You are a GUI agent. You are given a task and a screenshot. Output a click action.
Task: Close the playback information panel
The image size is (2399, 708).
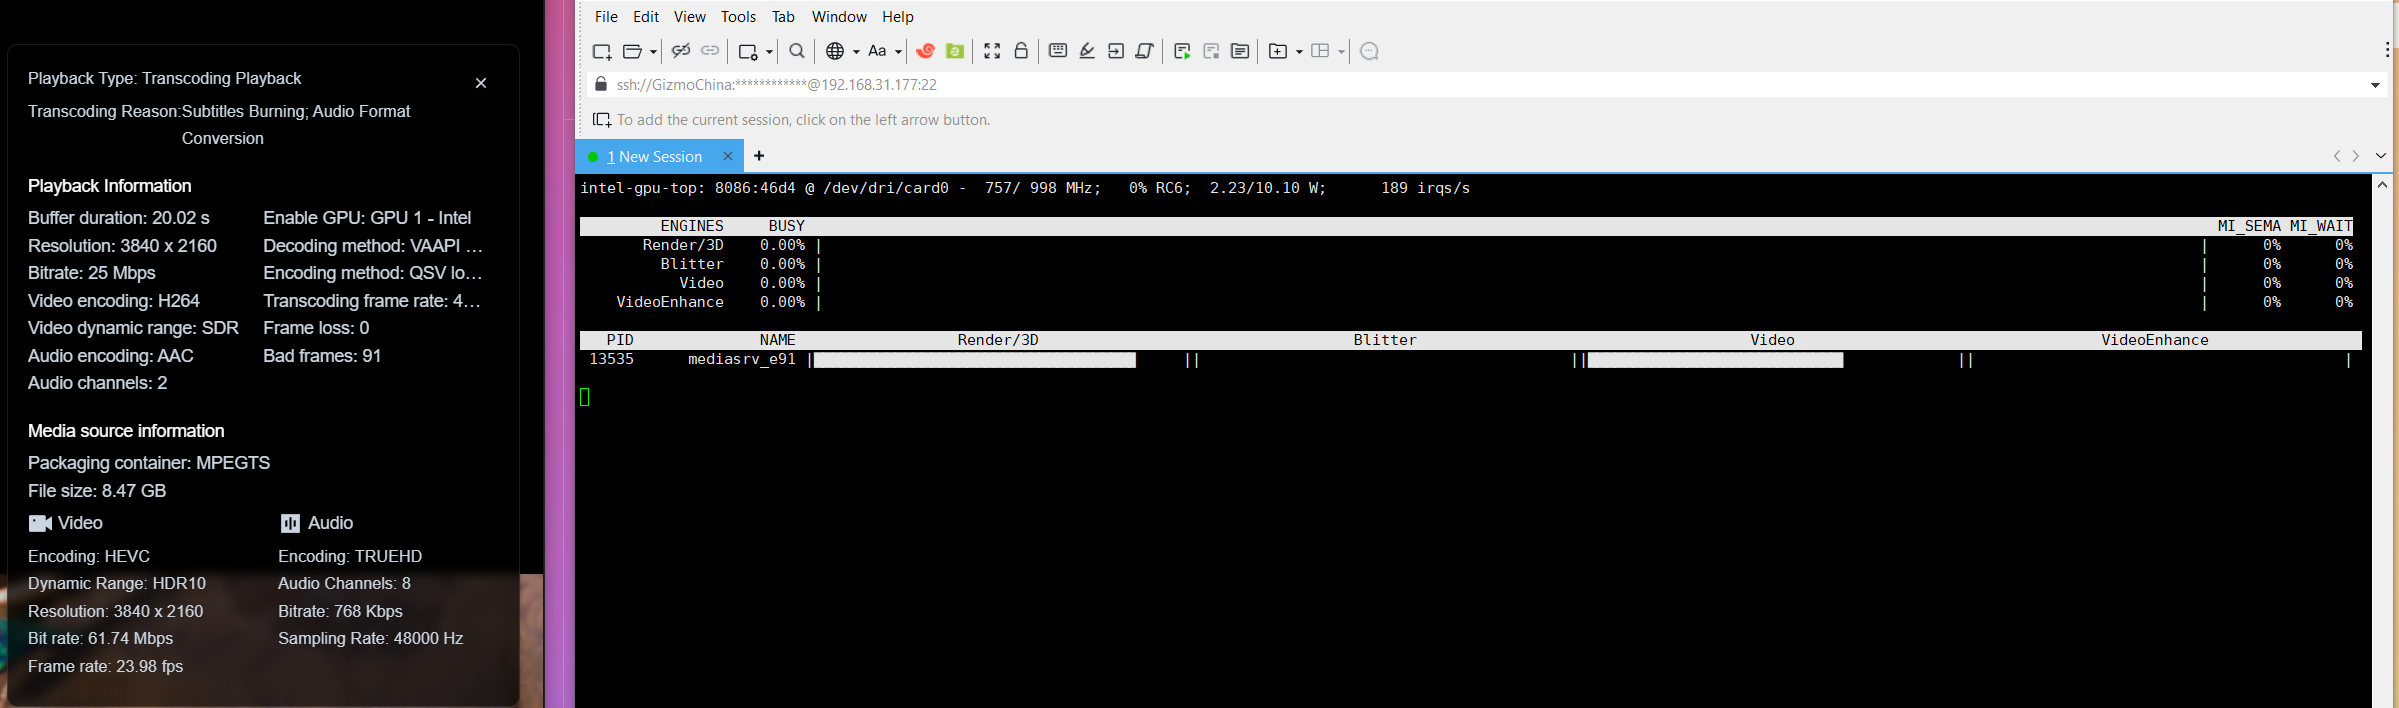click(481, 83)
